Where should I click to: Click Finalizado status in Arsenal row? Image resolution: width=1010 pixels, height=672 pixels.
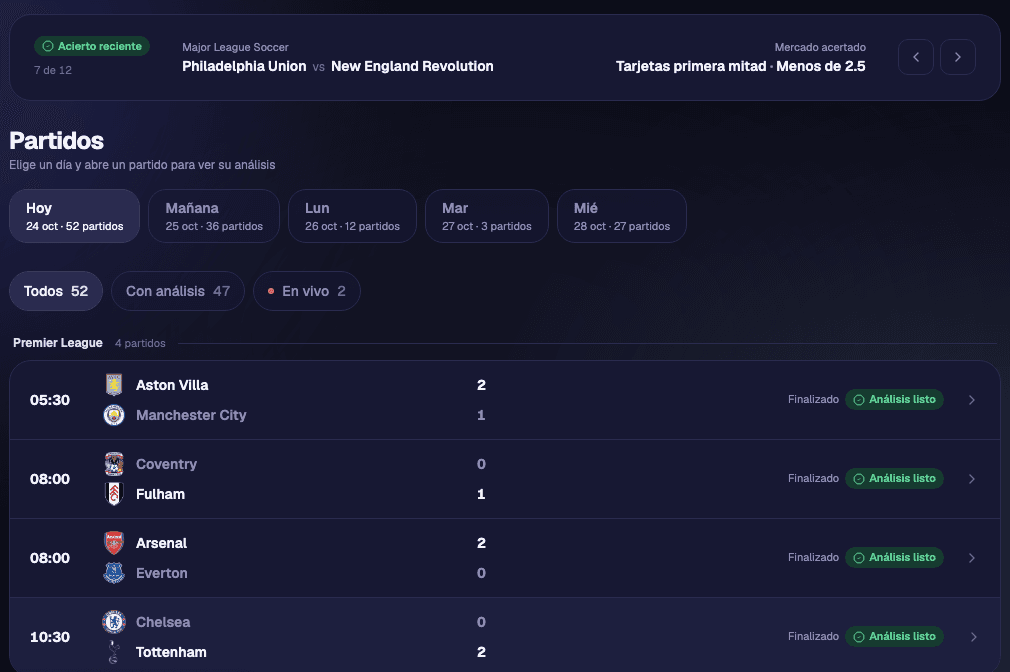click(x=813, y=557)
